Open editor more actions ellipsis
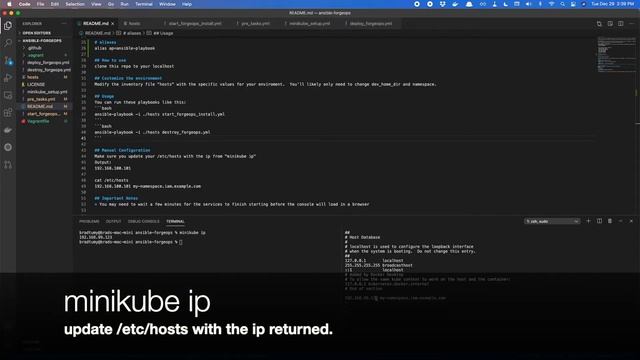 coord(631,24)
